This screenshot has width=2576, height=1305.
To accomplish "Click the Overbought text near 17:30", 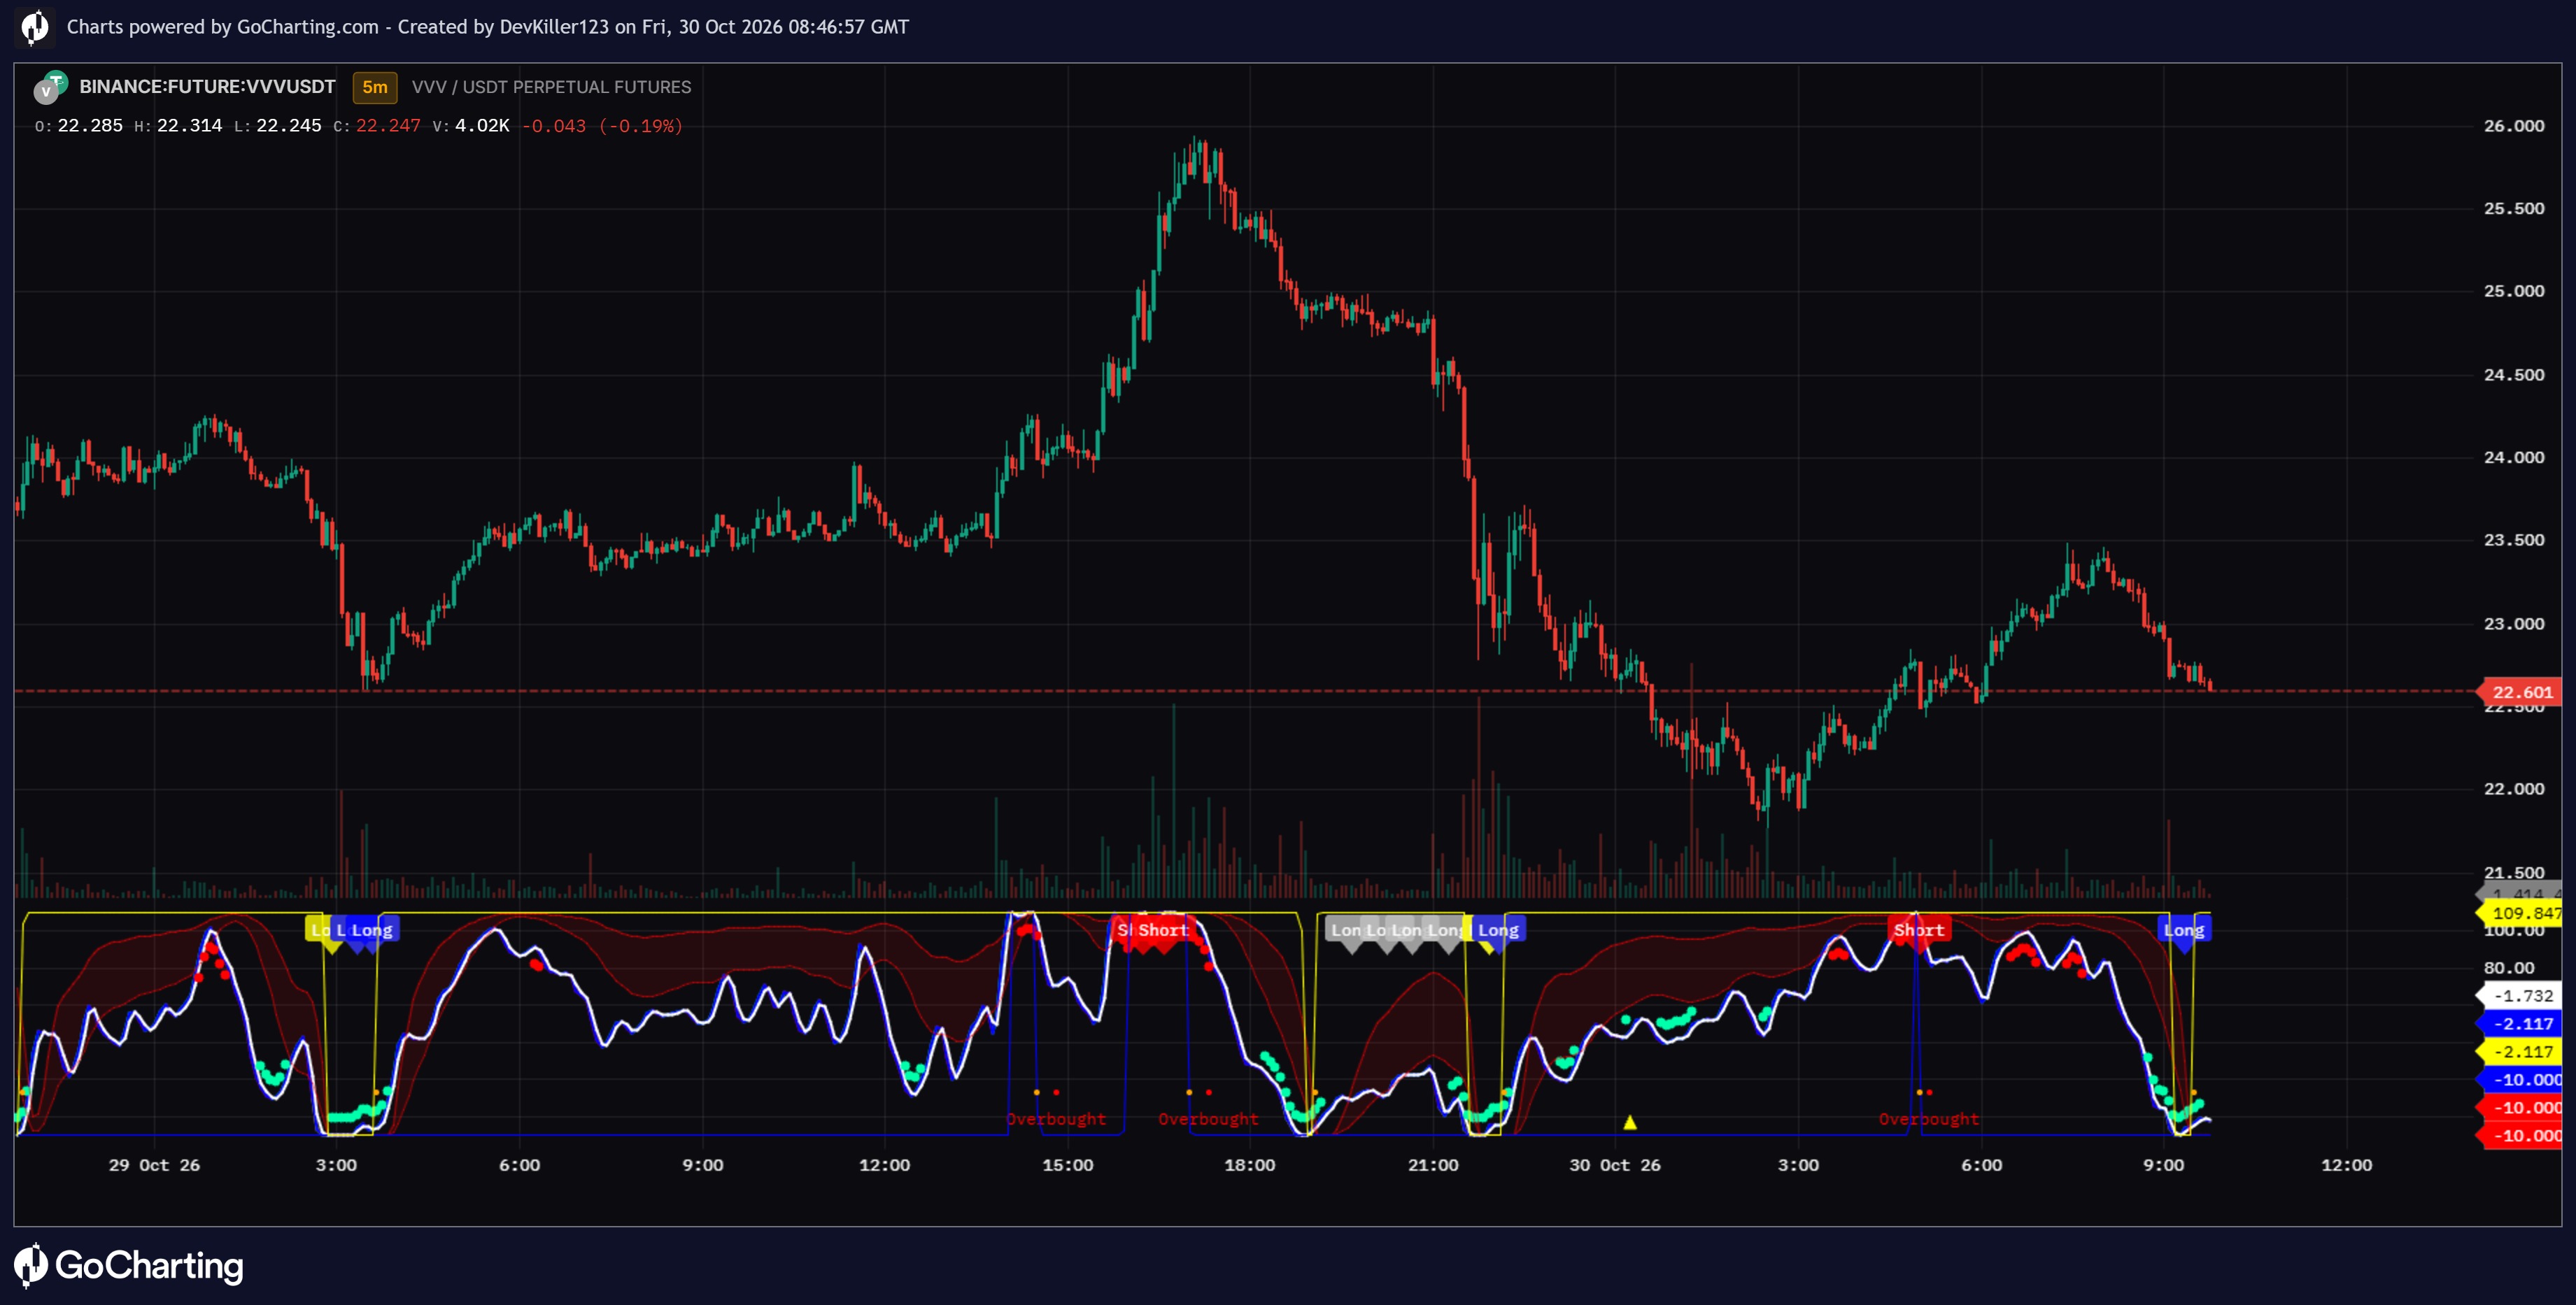I will [1208, 1119].
